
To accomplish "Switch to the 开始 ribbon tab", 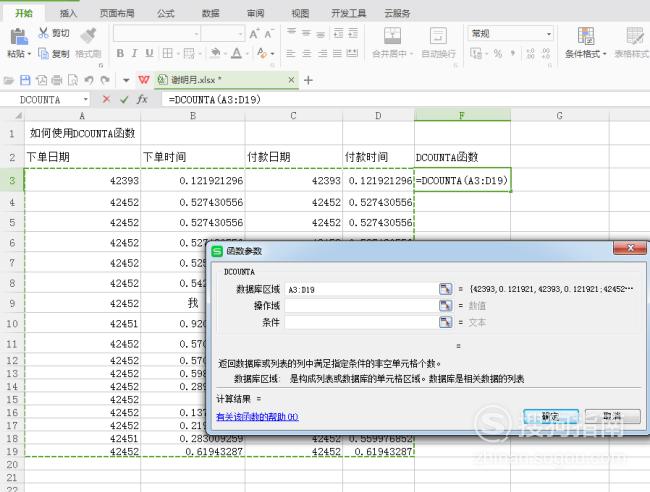I will click(x=24, y=13).
